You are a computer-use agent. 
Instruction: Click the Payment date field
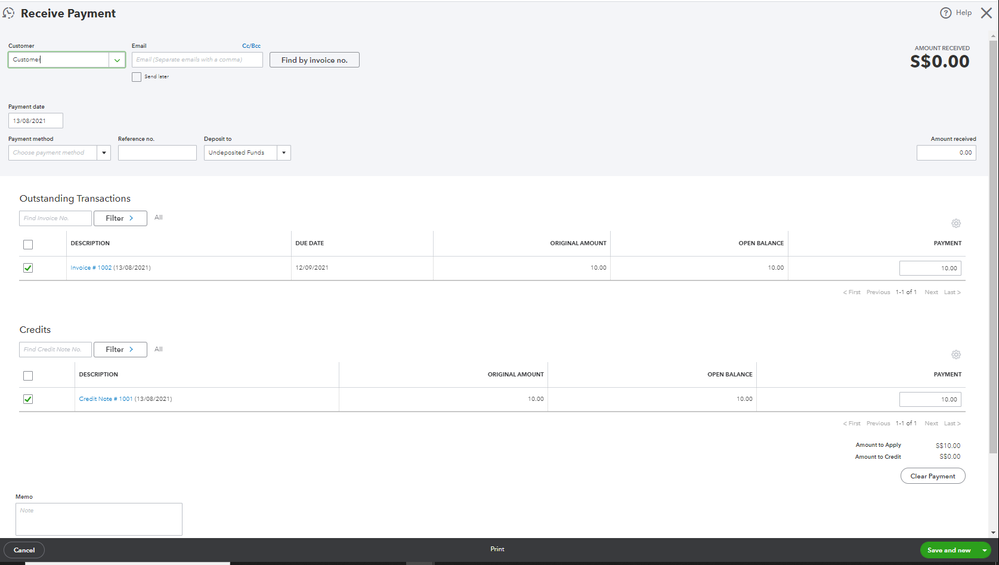point(36,120)
